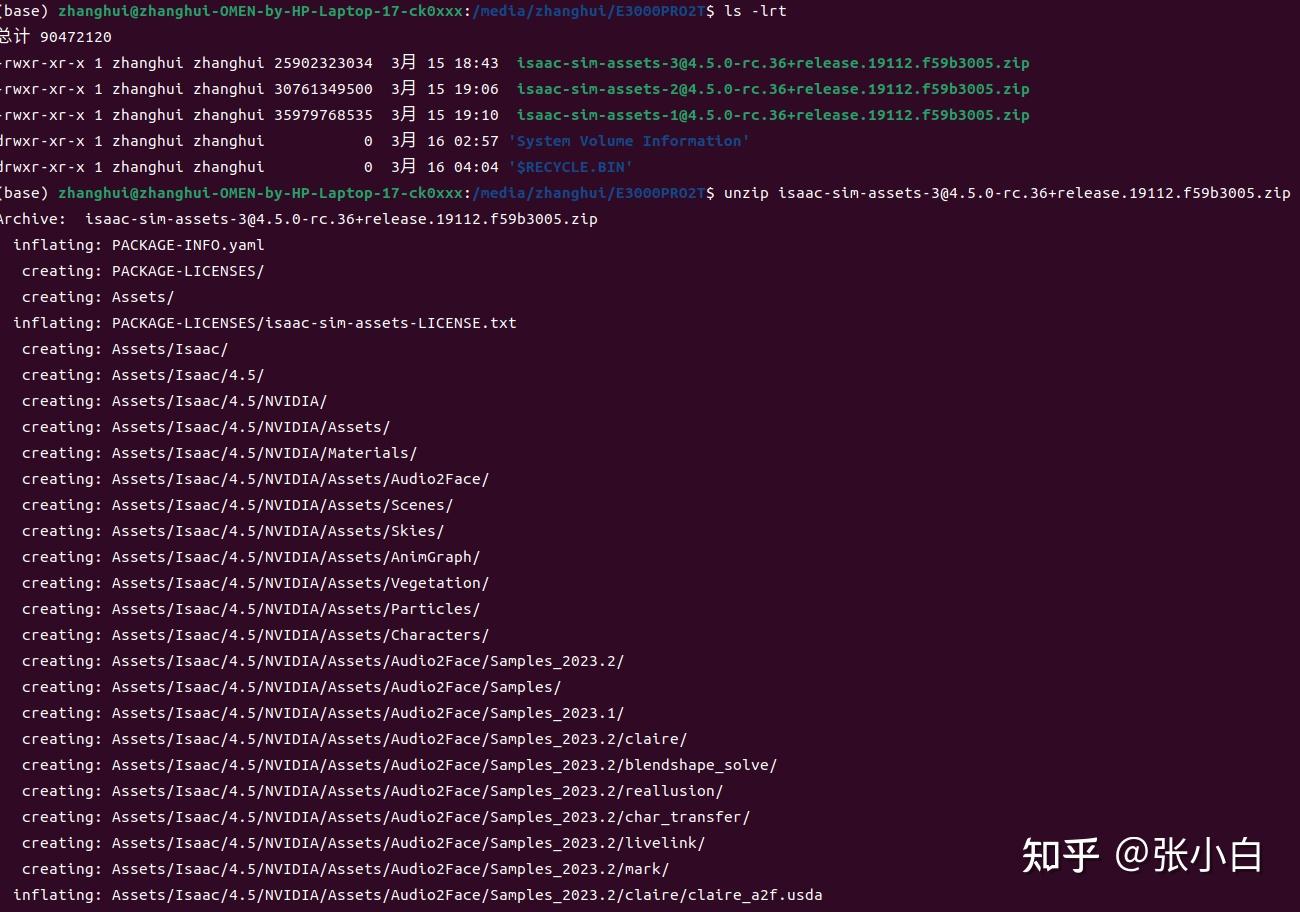Click the PACKAGE-INFO.yaml inflating line
This screenshot has height=912, width=1300.
(188, 245)
